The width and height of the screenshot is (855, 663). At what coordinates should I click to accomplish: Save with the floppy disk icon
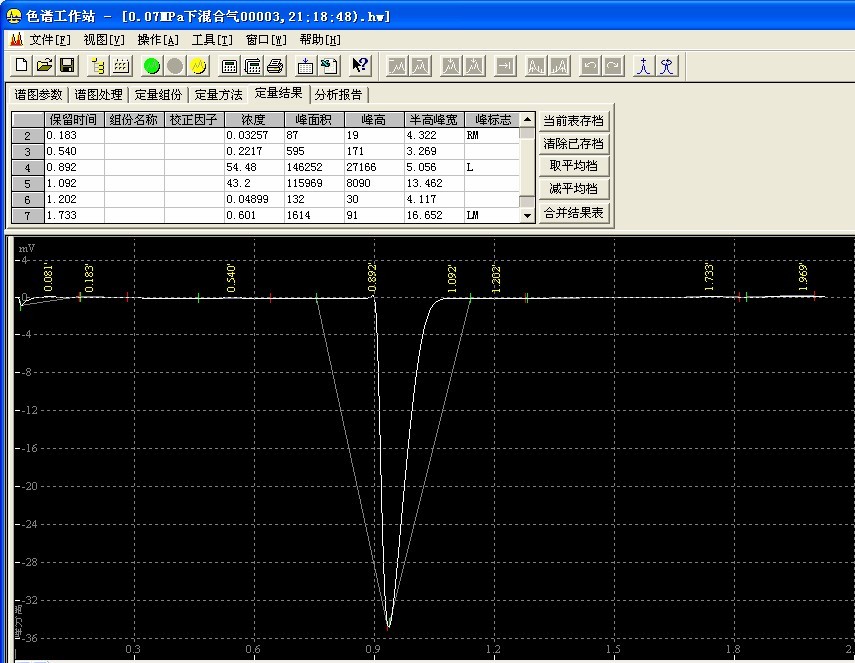[x=67, y=66]
